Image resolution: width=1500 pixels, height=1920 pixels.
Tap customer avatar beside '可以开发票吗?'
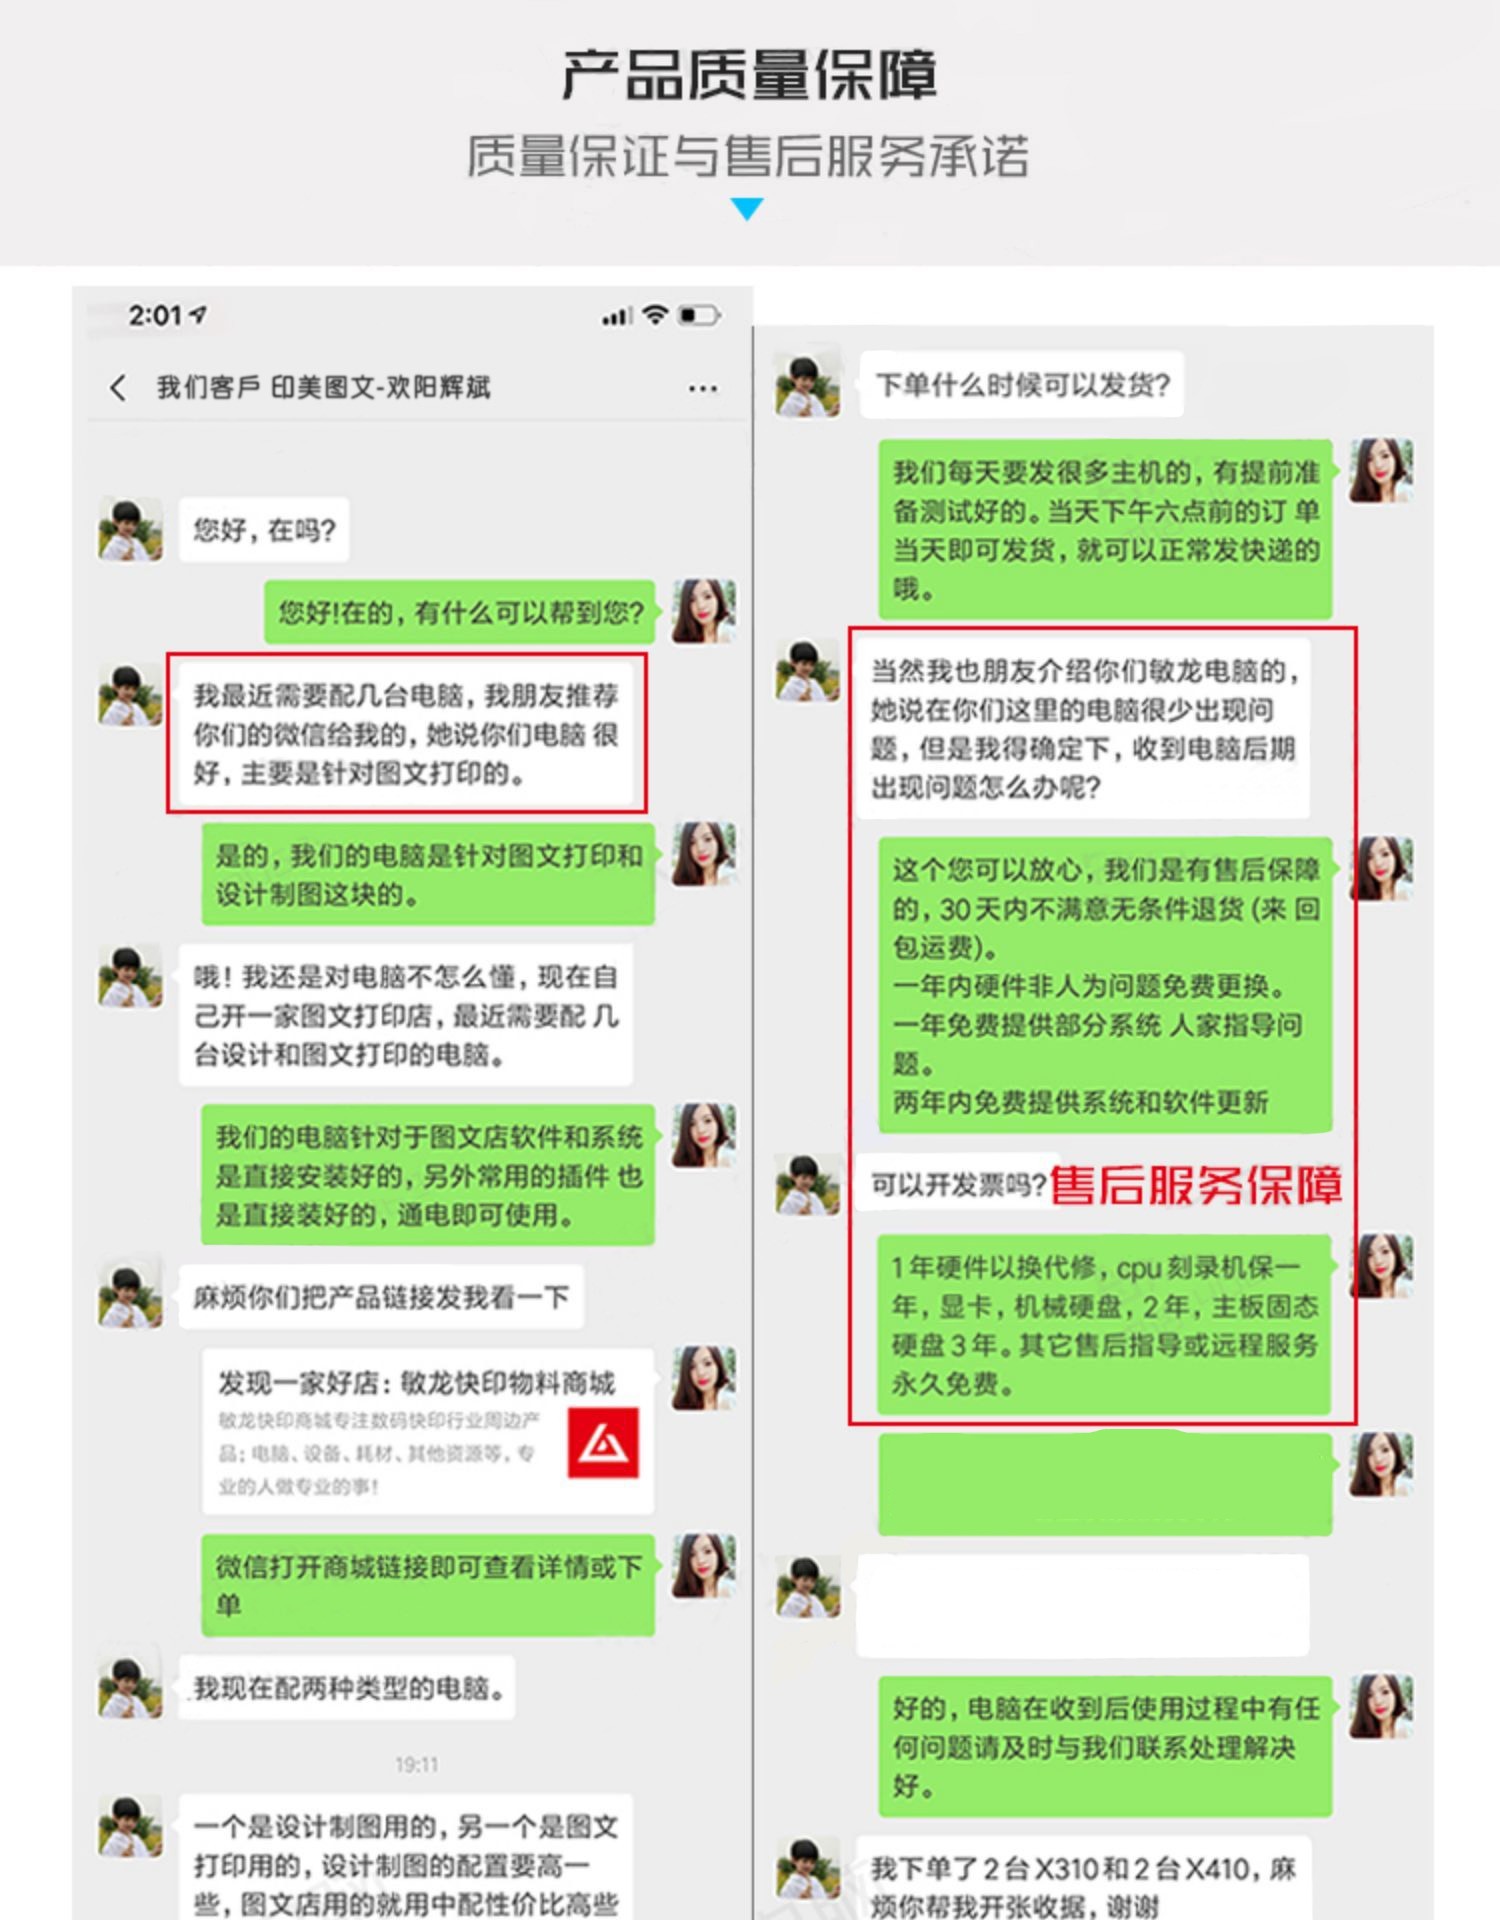(808, 1183)
